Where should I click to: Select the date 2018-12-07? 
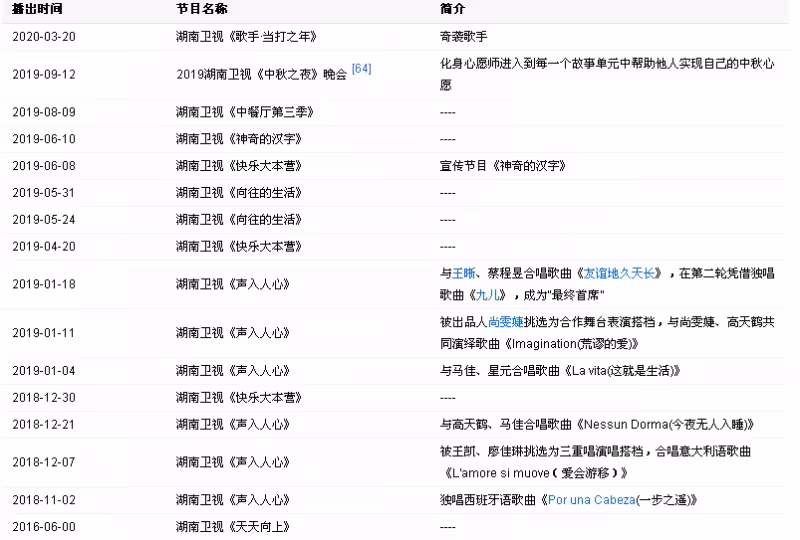[44, 462]
